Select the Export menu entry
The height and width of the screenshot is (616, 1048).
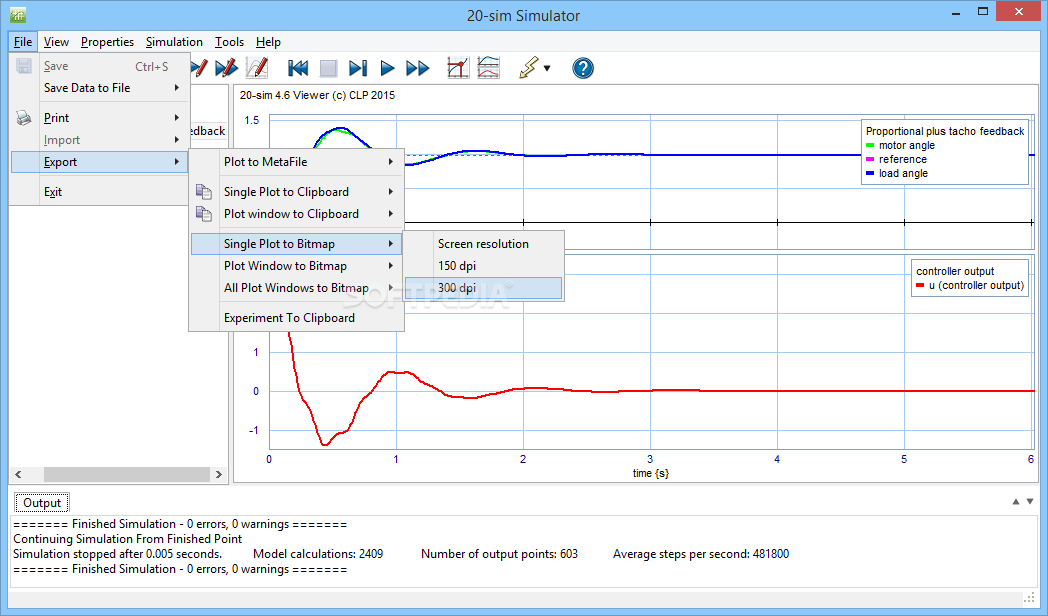pos(100,162)
